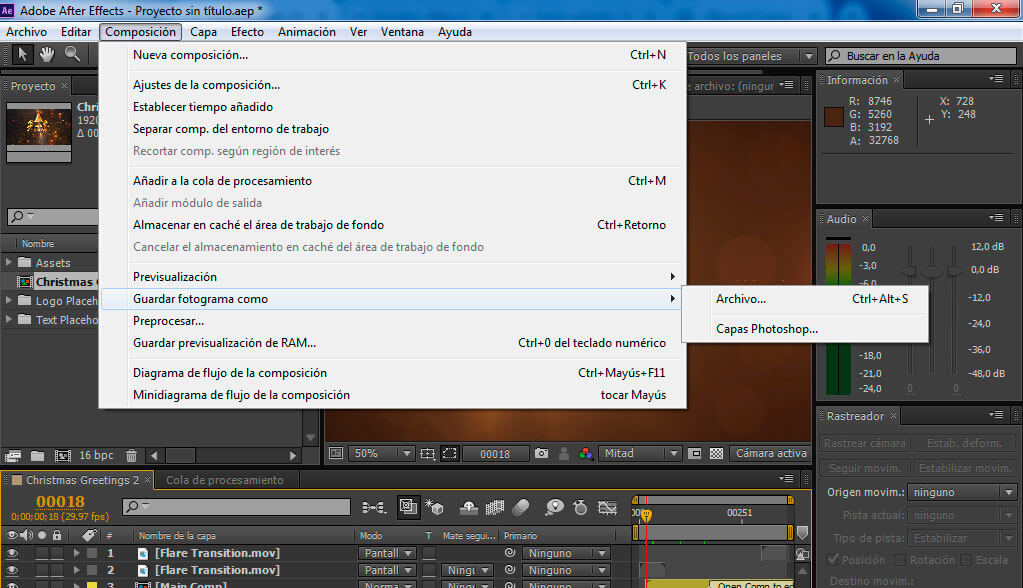Click Estabilizar movim. button
The height and width of the screenshot is (588, 1023).
(x=964, y=468)
